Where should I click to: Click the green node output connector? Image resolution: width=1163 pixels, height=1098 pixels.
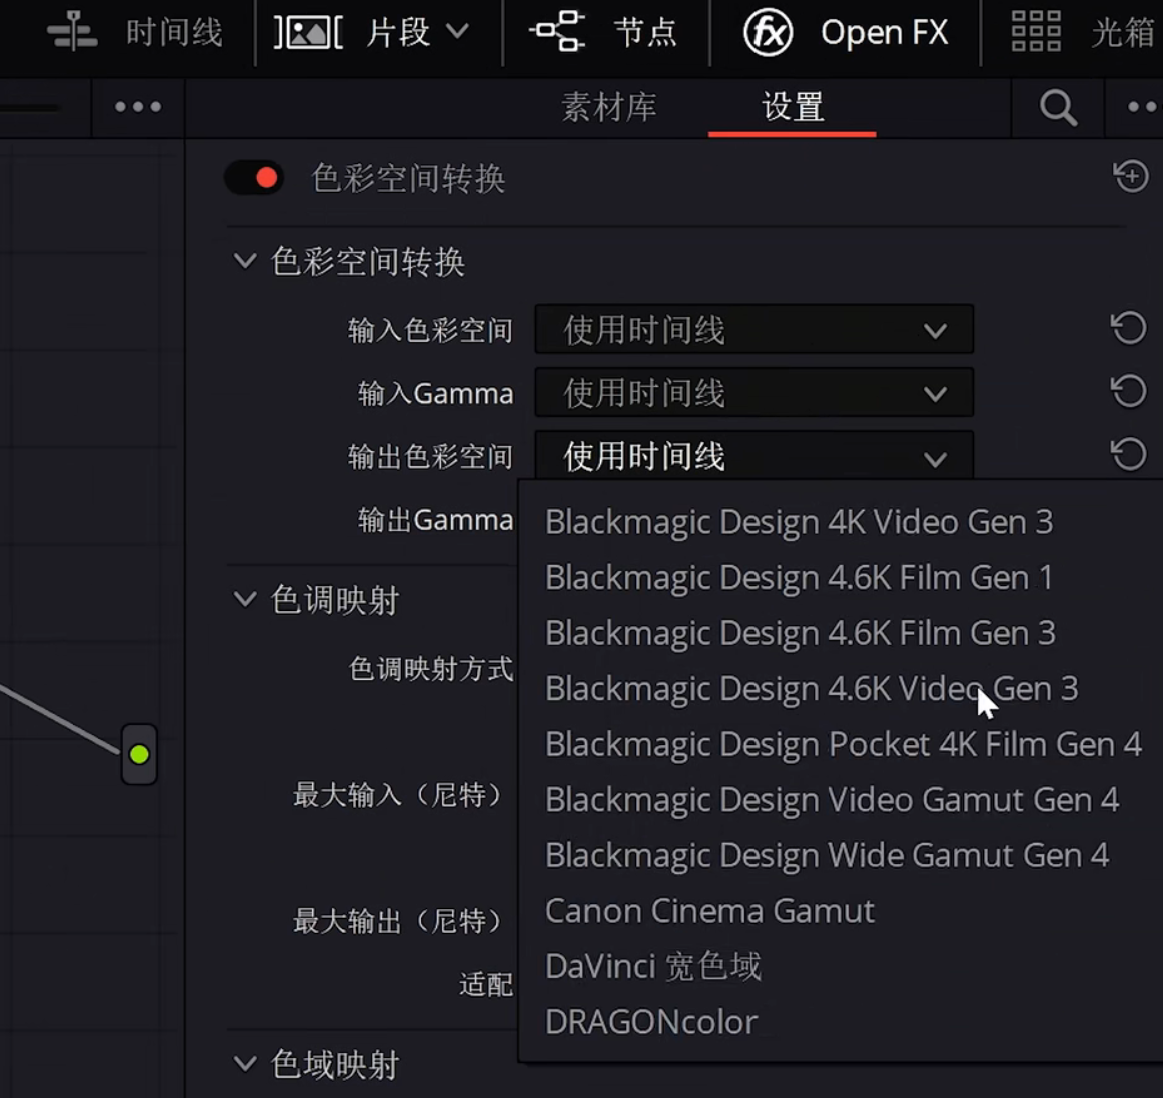click(139, 755)
